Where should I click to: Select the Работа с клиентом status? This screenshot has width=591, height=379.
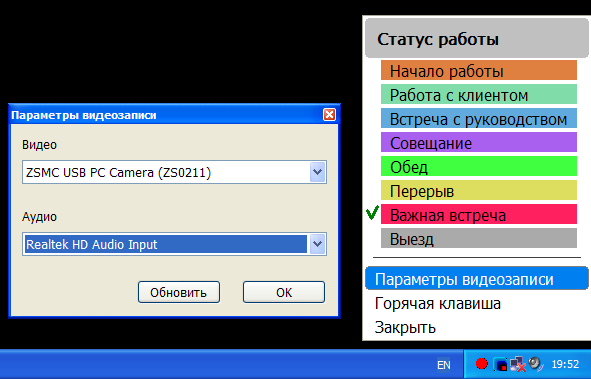[479, 95]
